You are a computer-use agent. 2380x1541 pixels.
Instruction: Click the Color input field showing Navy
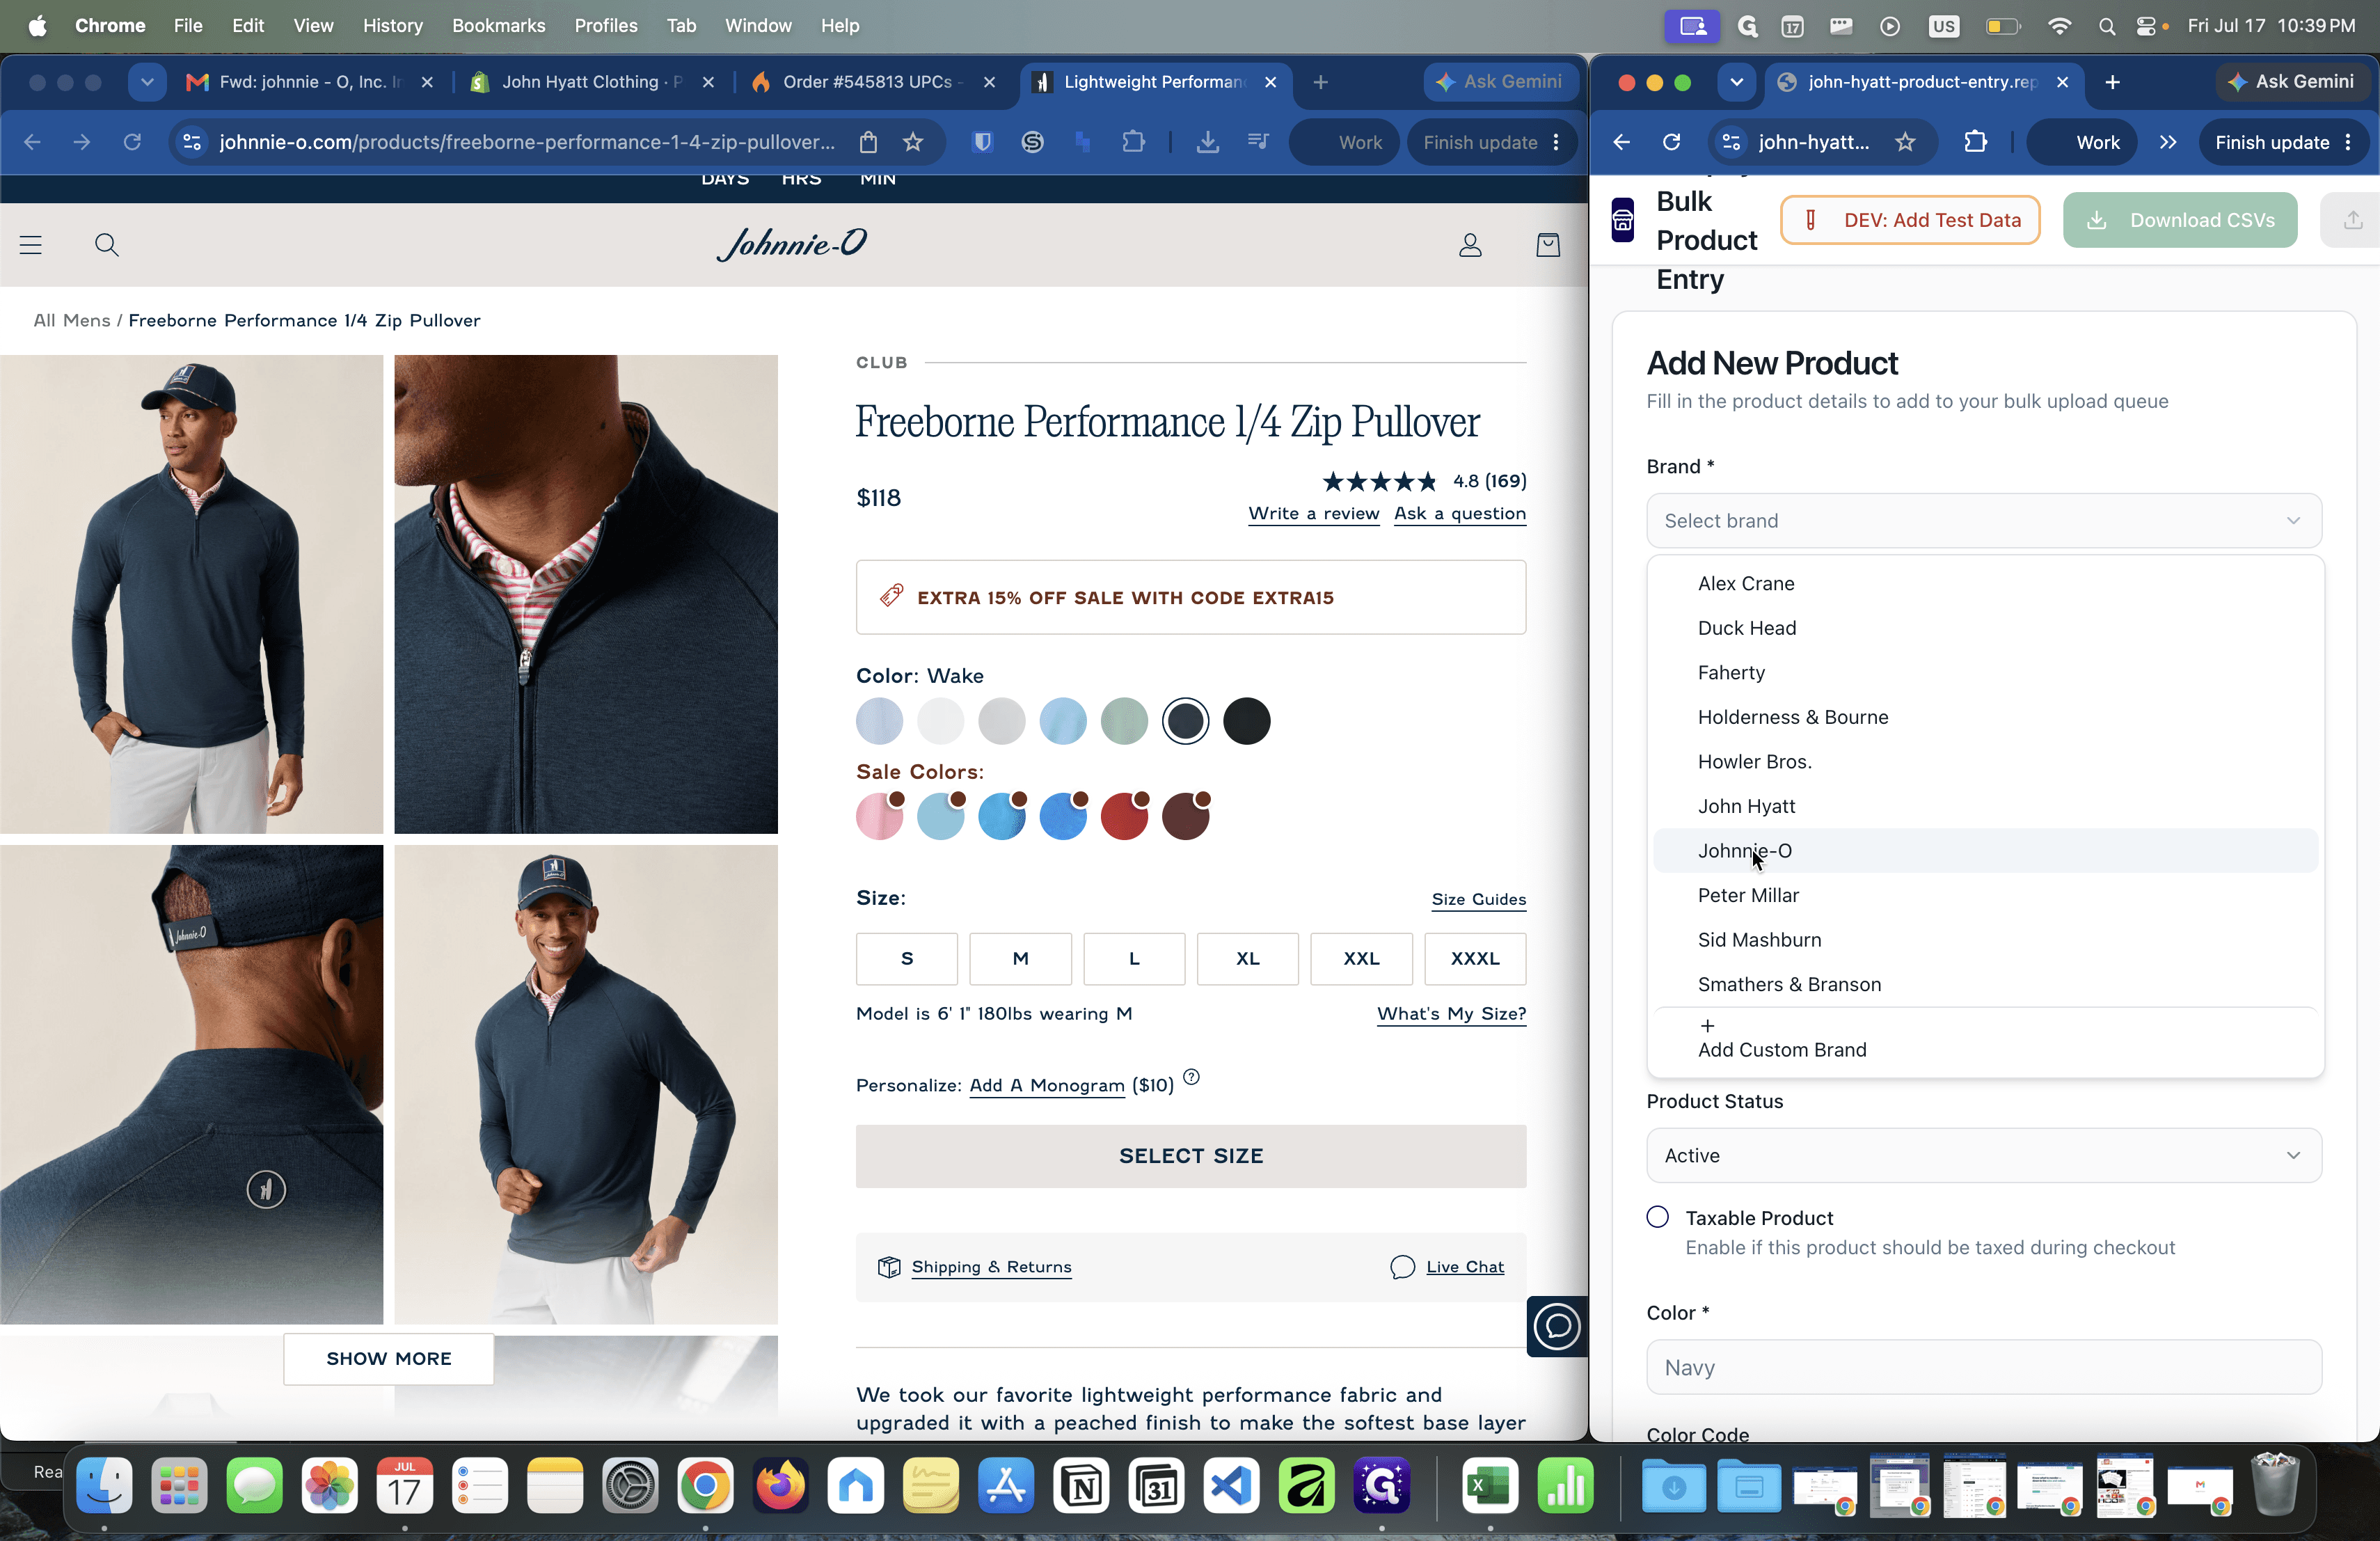pyautogui.click(x=1984, y=1367)
